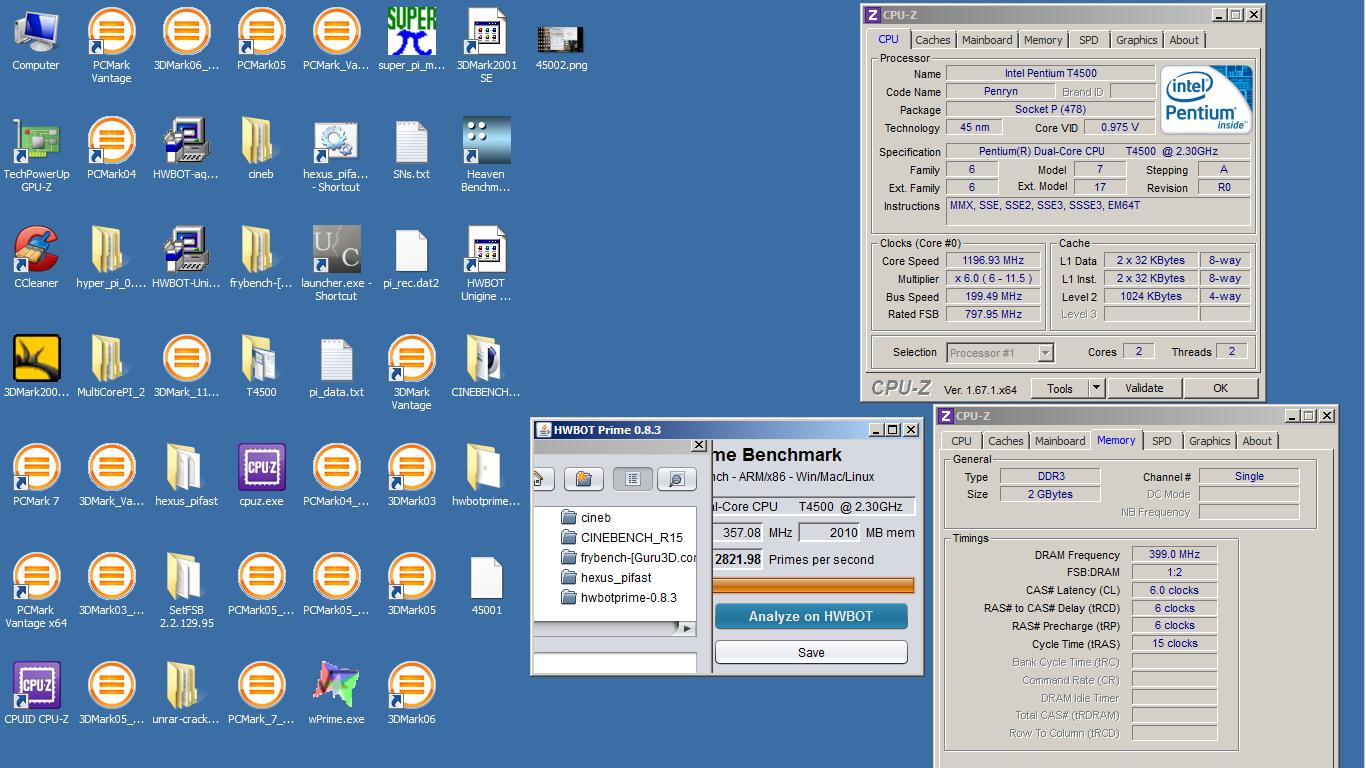Open About tab in upper CPU-Z window
This screenshot has height=768, width=1366.
click(x=1184, y=40)
